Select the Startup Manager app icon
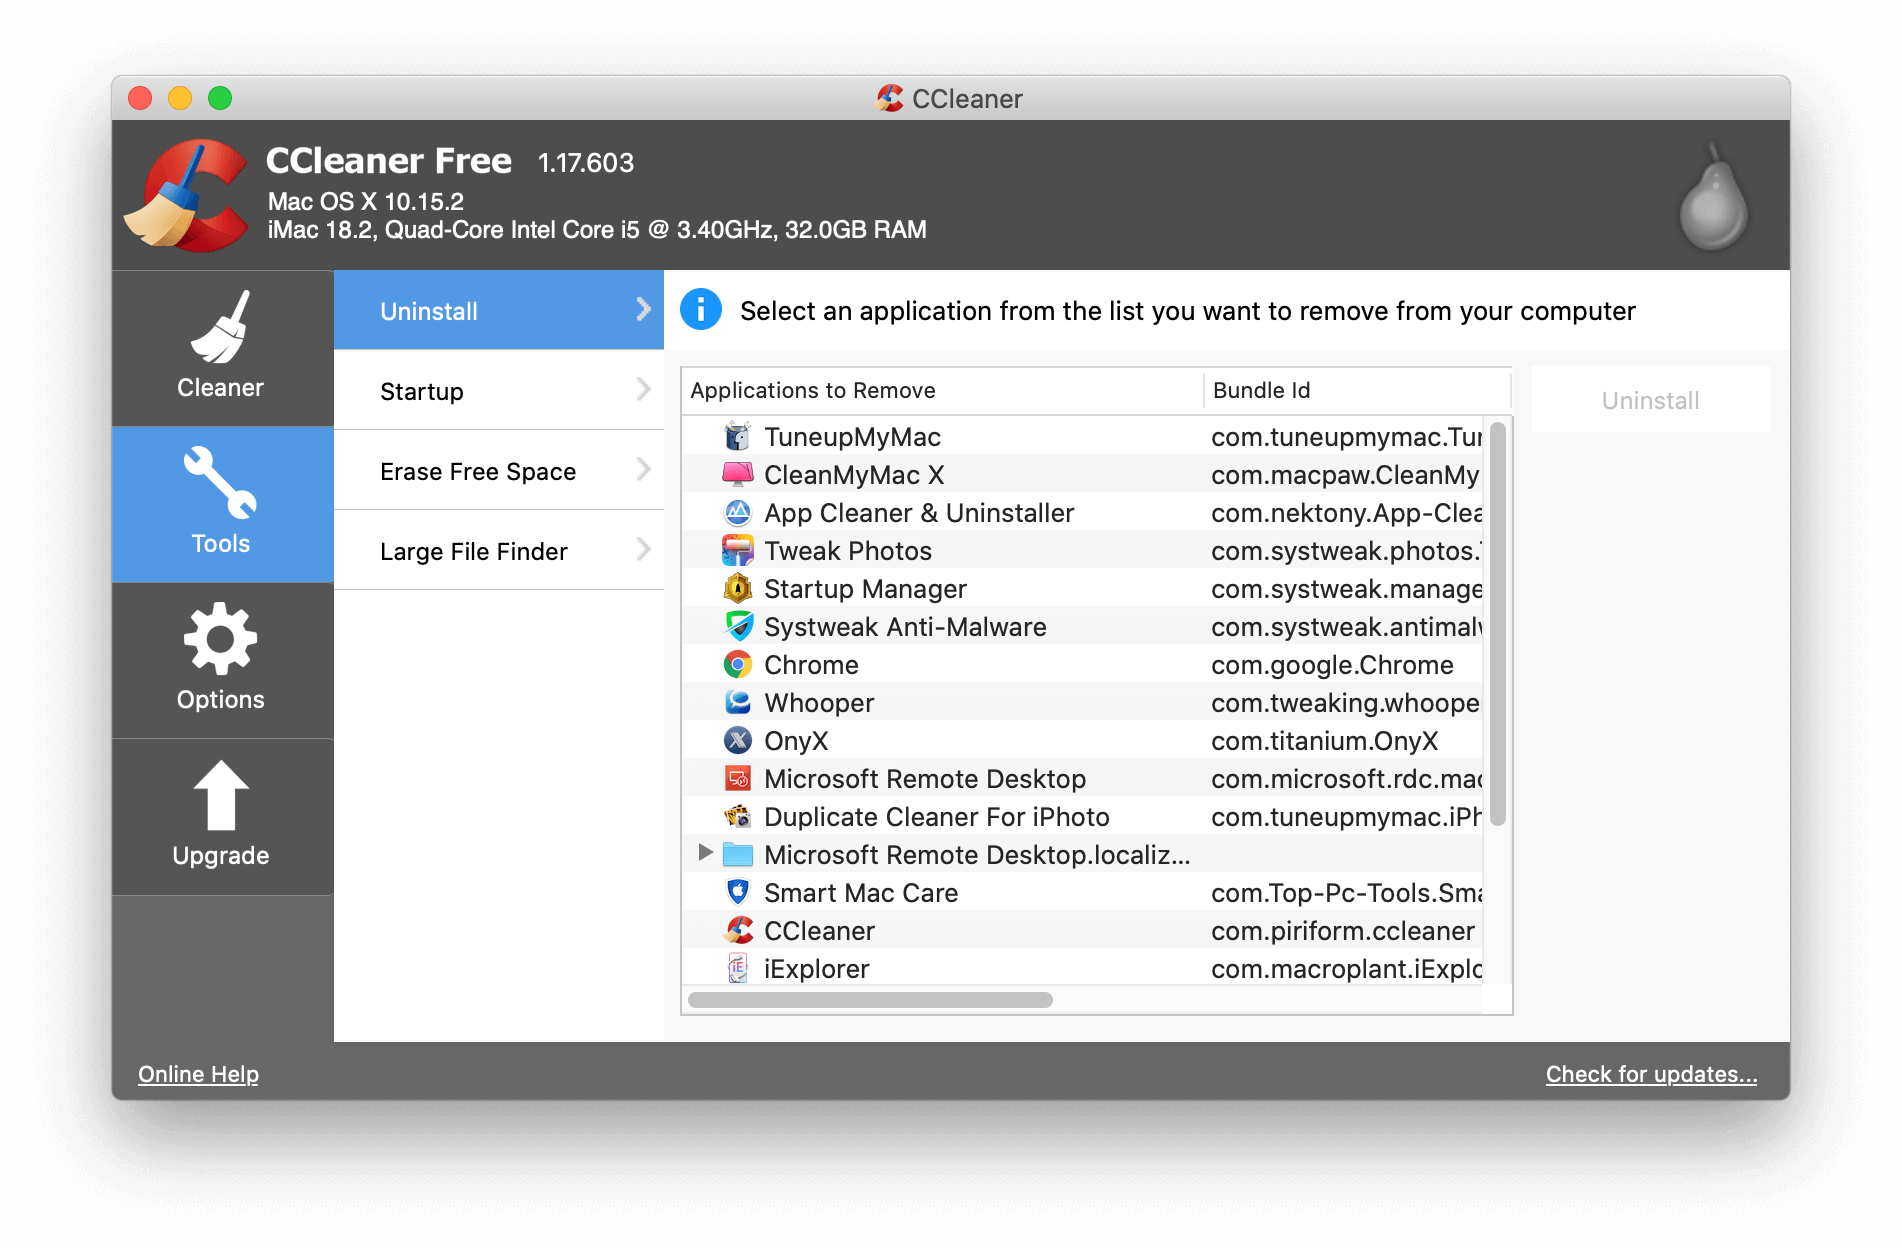The image size is (1902, 1248). click(737, 588)
